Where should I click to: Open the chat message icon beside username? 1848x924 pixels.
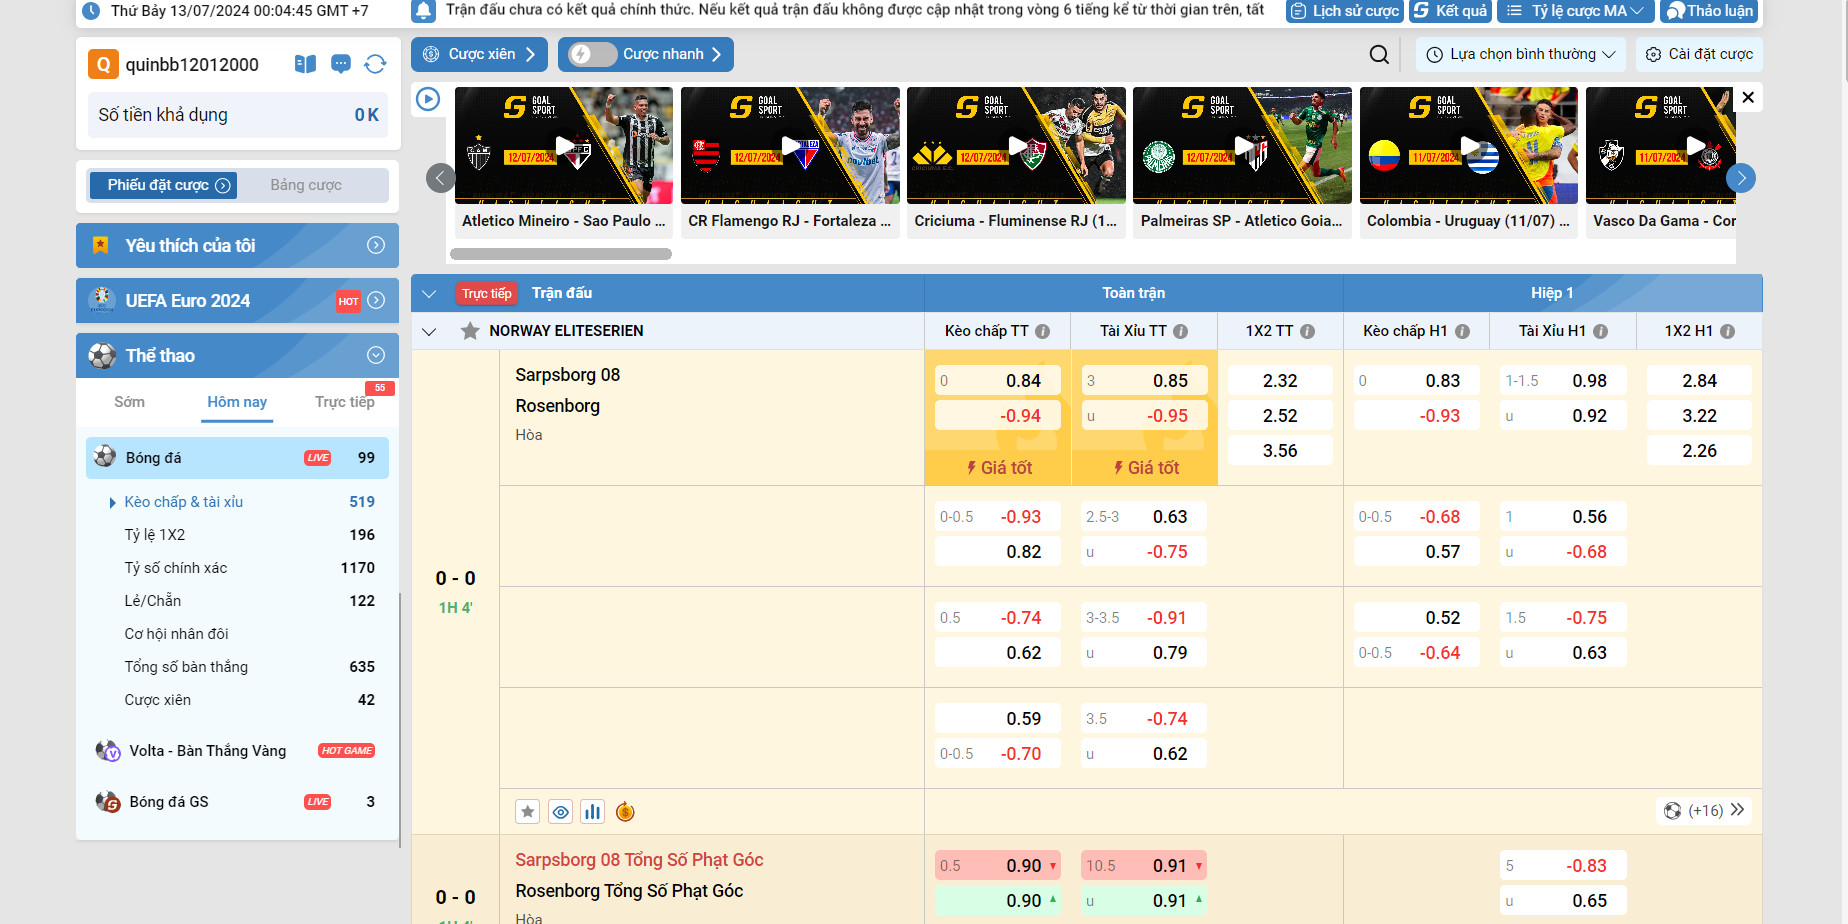pyautogui.click(x=341, y=65)
